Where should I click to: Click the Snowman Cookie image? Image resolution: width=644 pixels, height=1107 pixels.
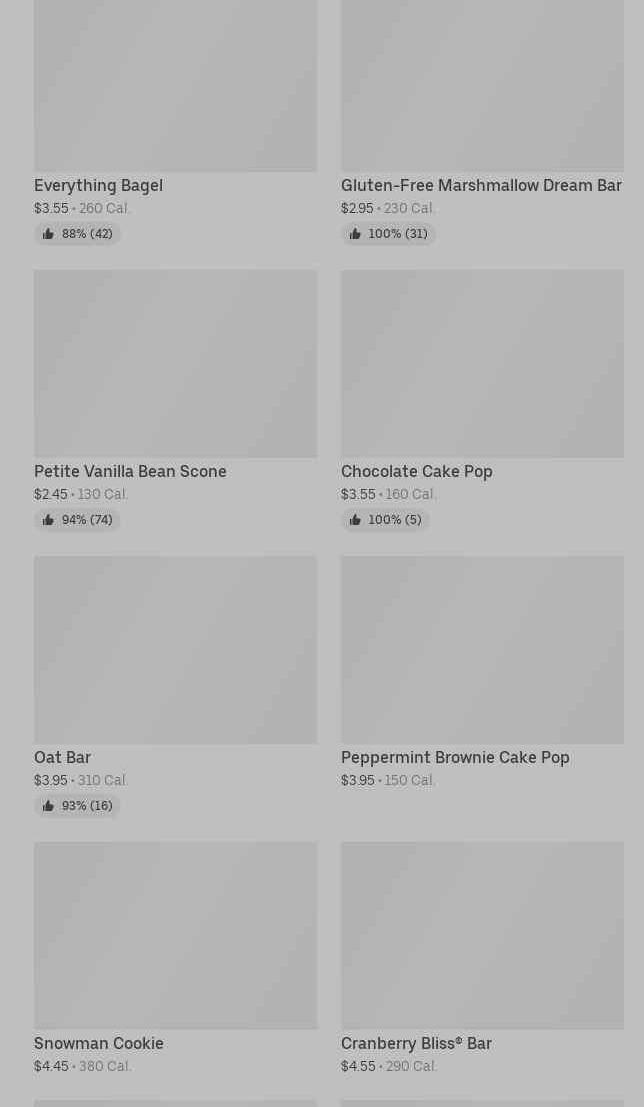pyautogui.click(x=175, y=935)
